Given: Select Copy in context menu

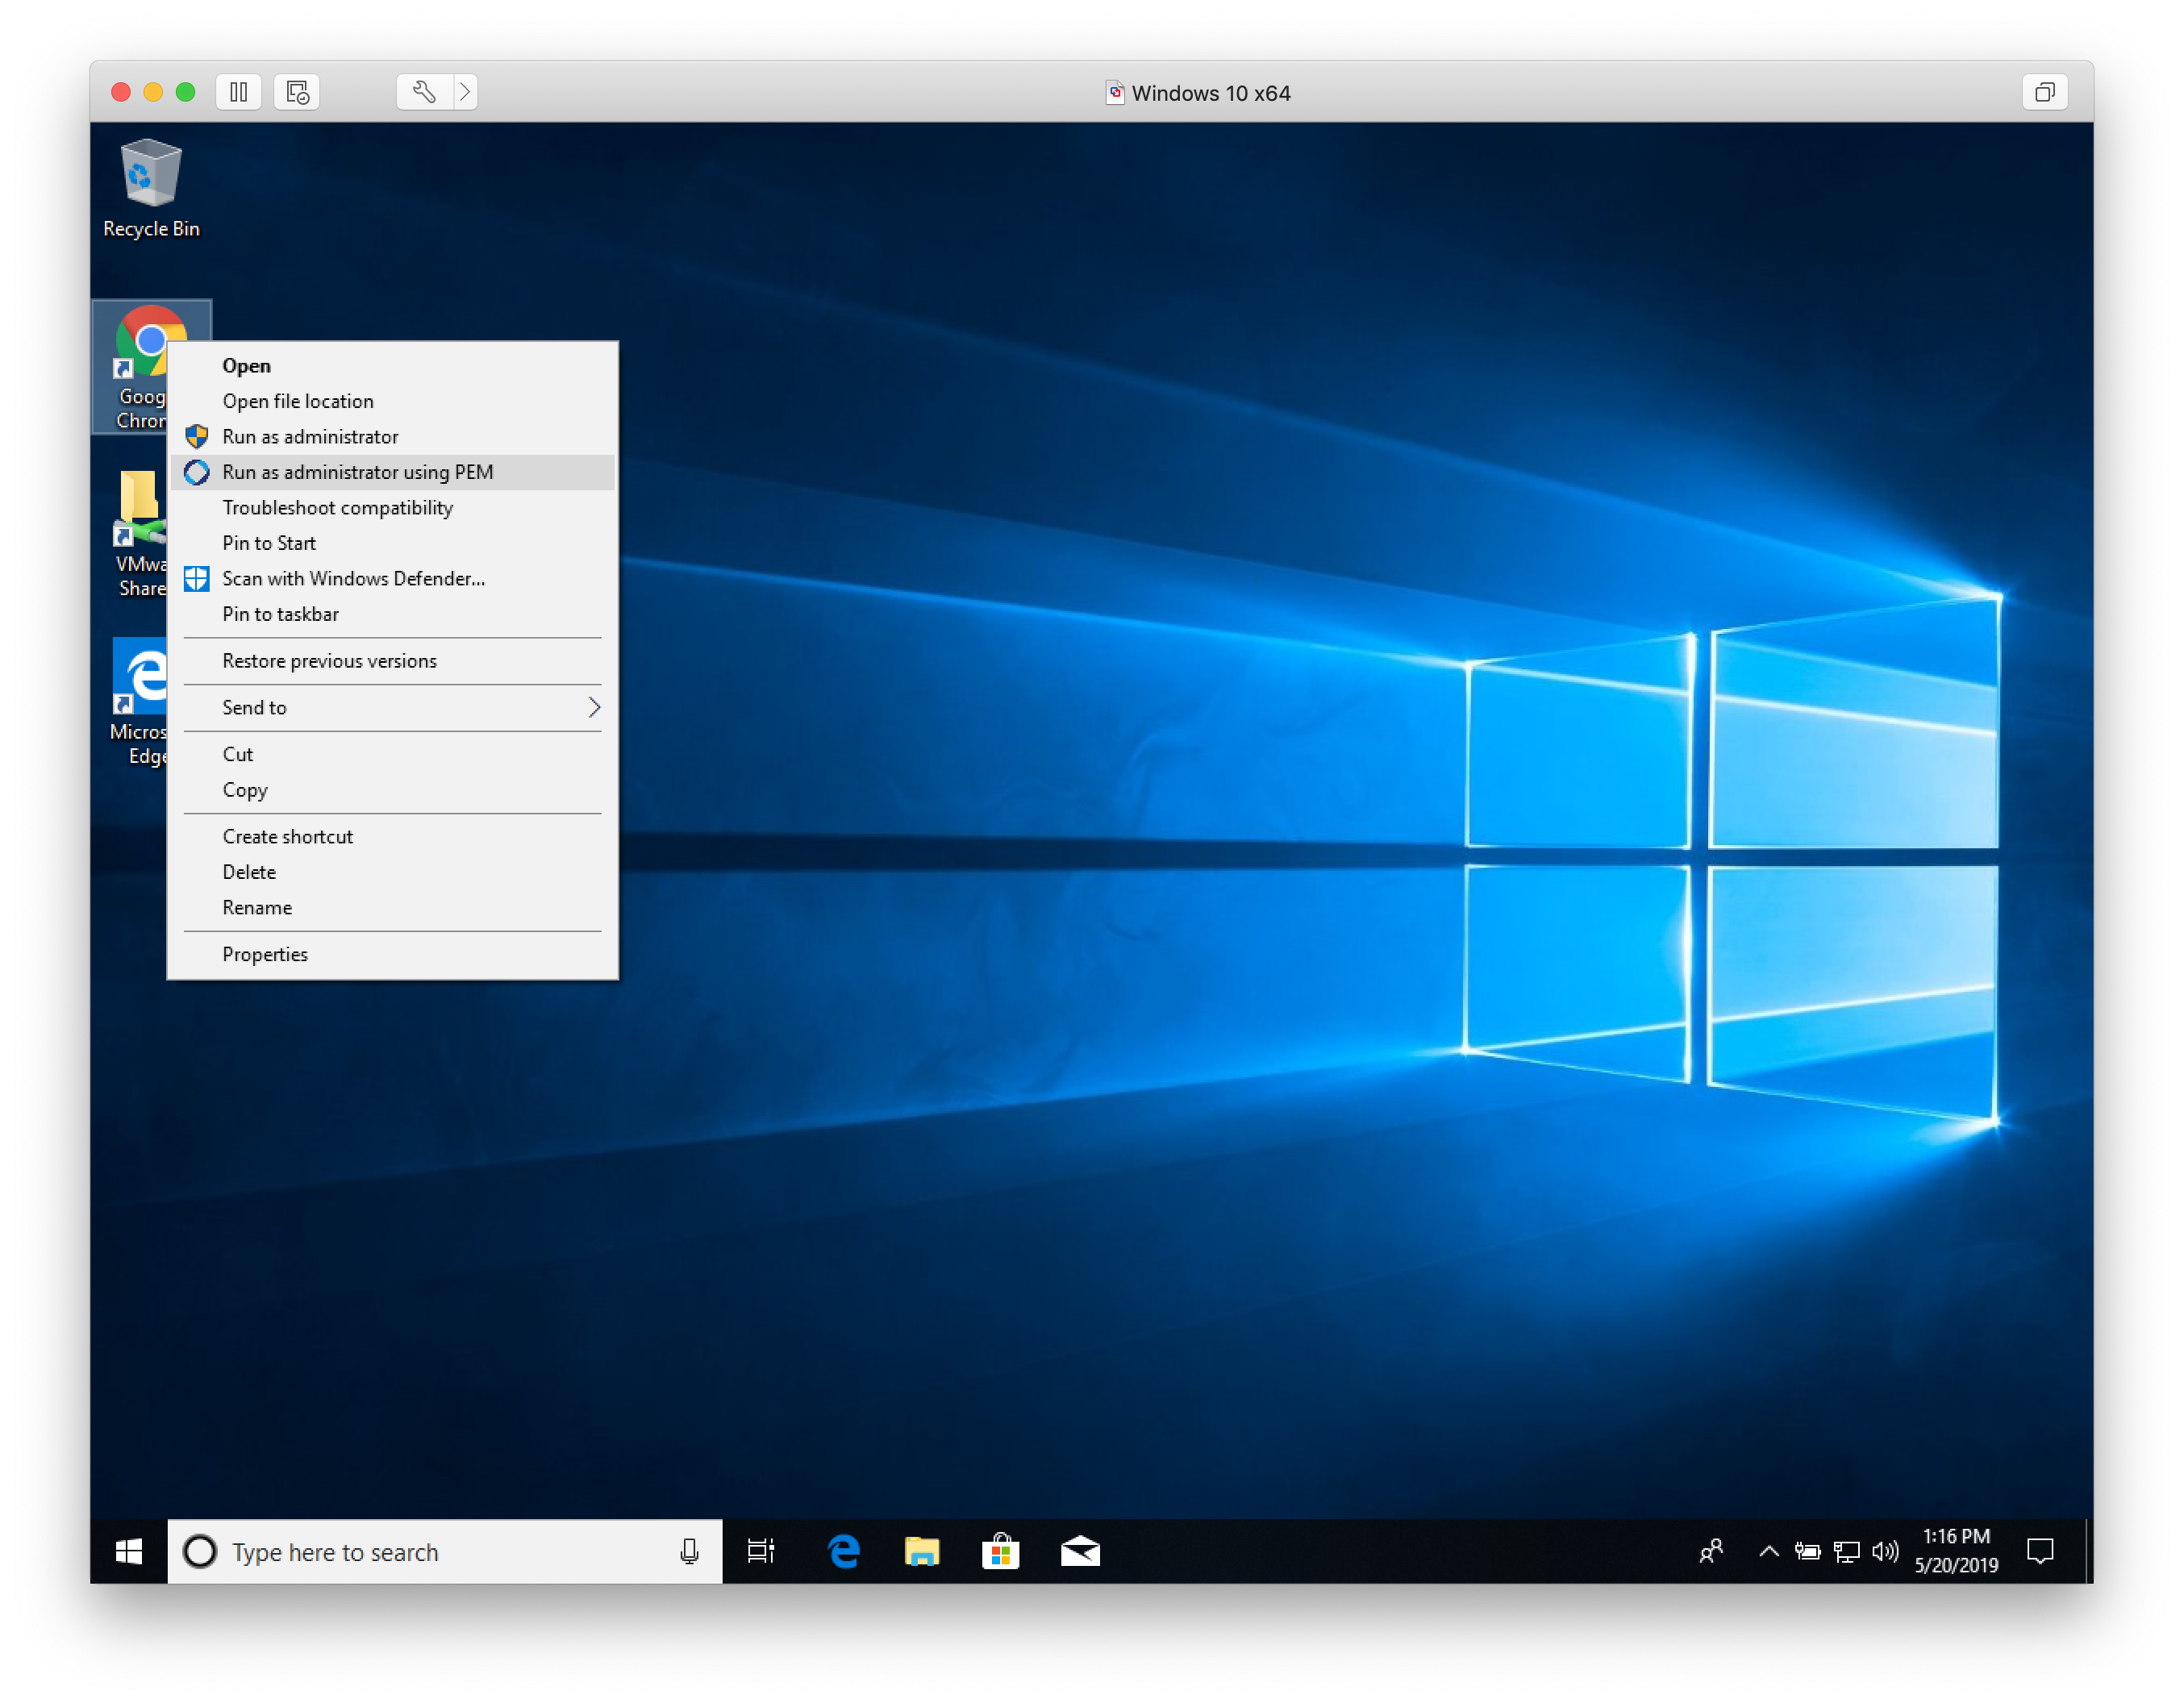Looking at the screenshot, I should coord(392,790).
